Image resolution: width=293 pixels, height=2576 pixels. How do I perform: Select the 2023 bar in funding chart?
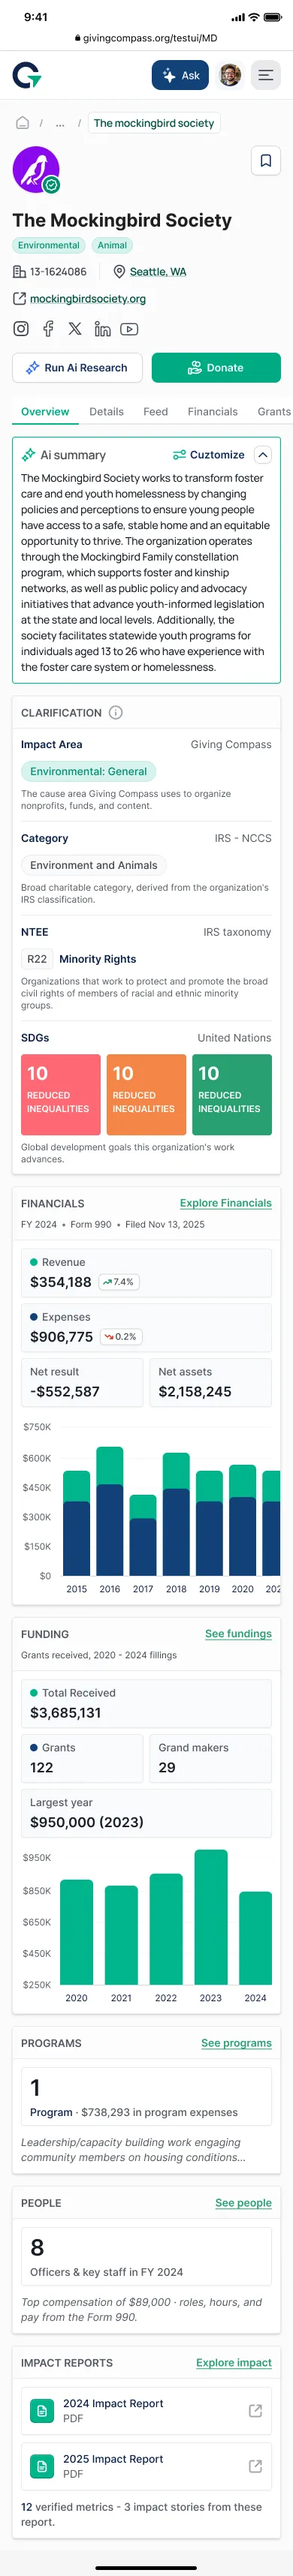coord(211,1917)
